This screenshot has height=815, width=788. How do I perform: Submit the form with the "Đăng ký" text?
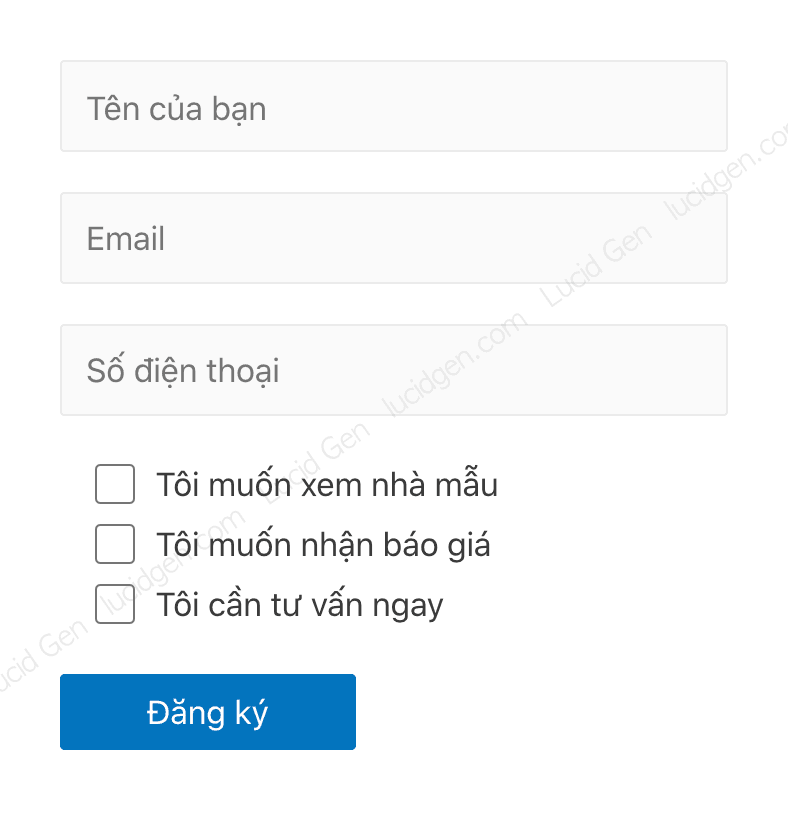click(x=207, y=713)
